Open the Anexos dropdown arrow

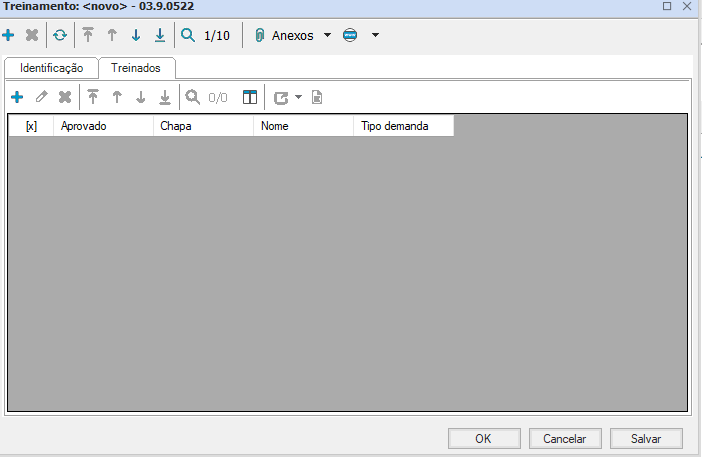click(327, 36)
